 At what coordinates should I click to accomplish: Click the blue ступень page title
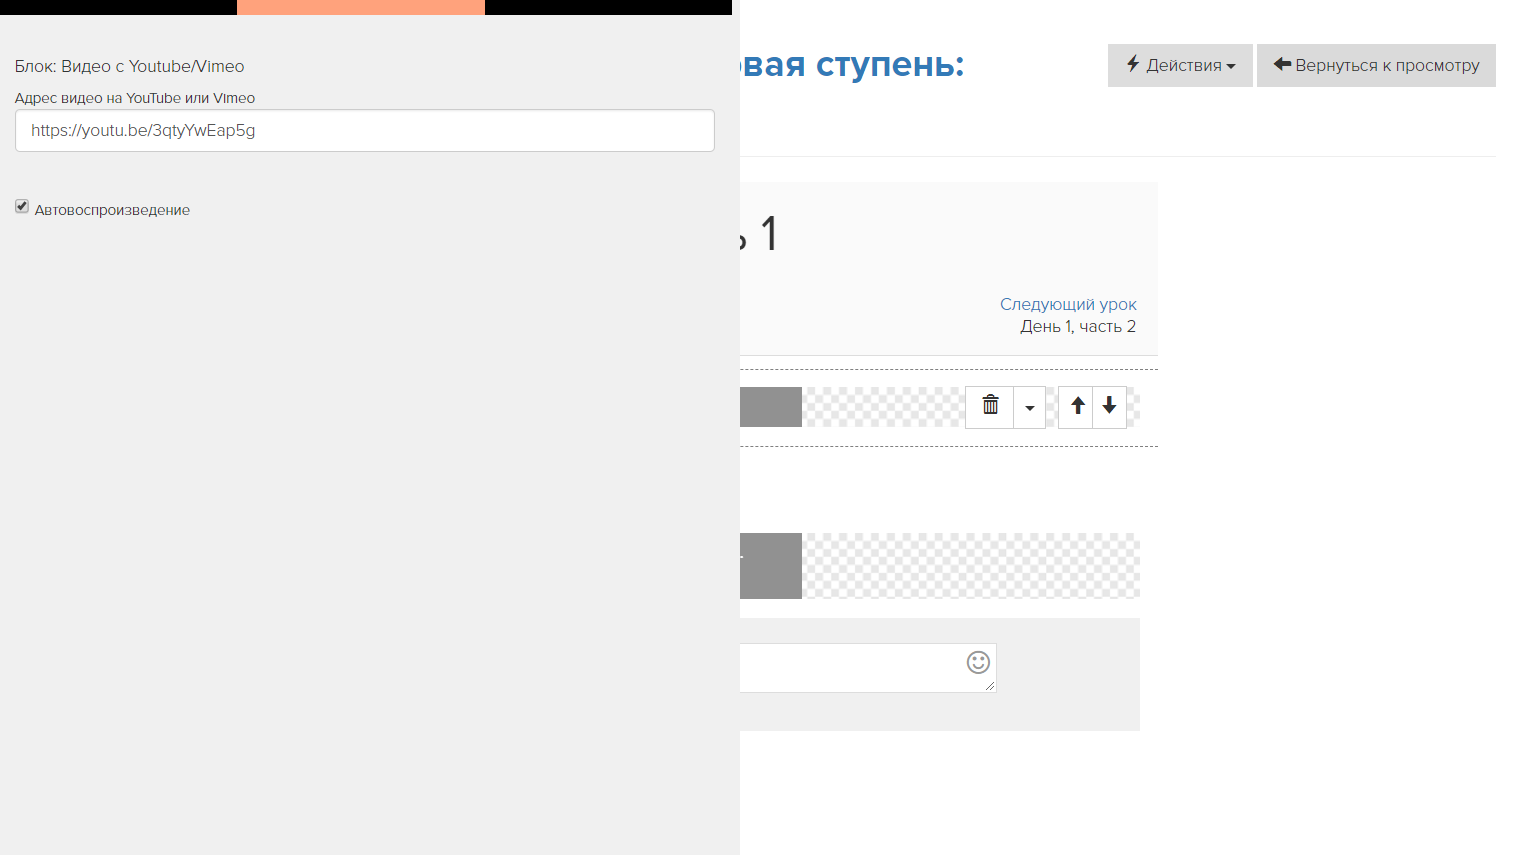[x=852, y=65]
